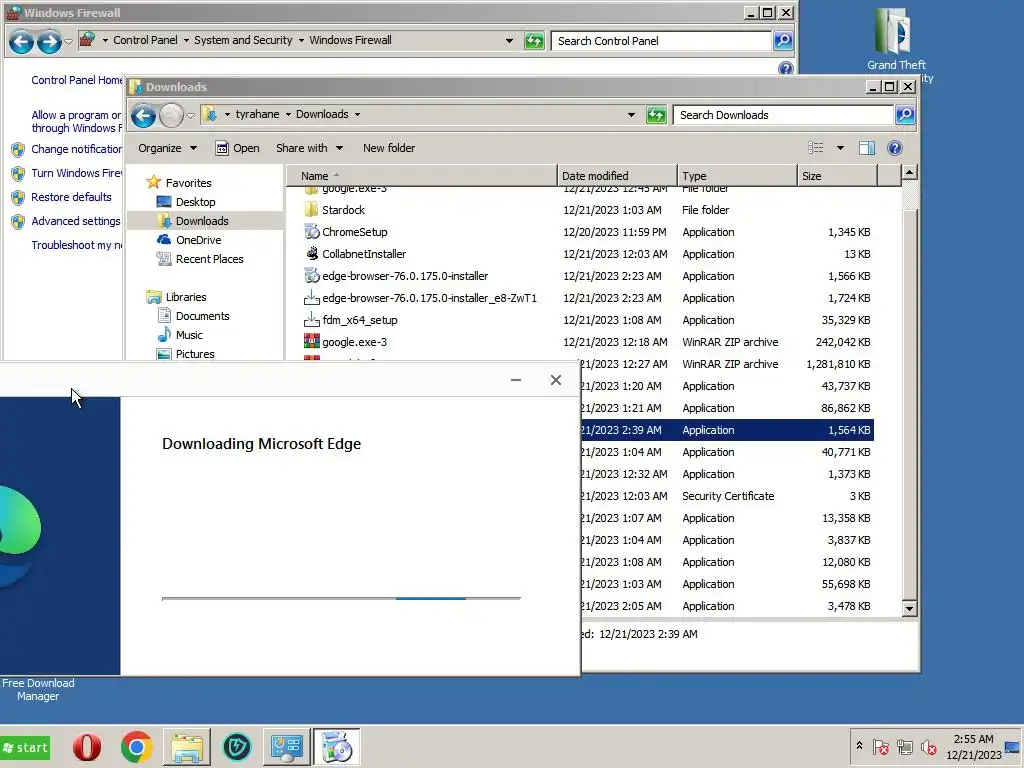Select Desktop in Favorites
Viewport: 1024px width, 768px height.
[x=195, y=202]
